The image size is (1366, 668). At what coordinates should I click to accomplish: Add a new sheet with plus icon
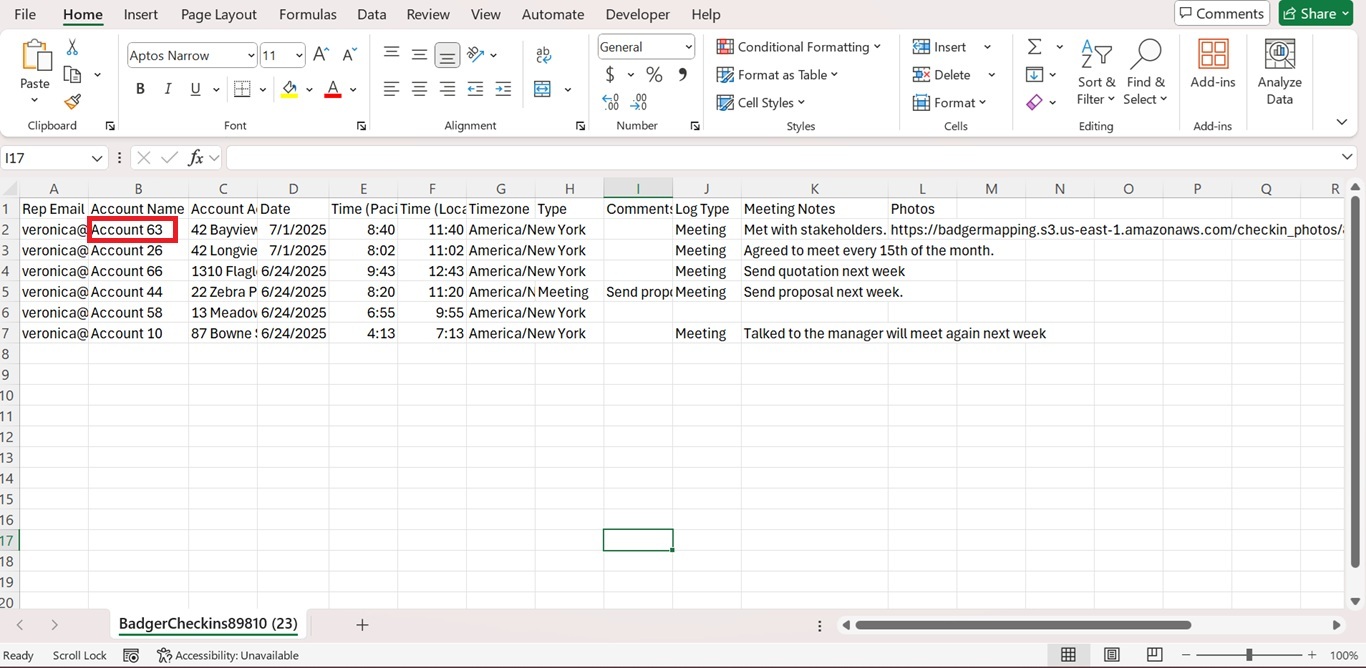pos(362,625)
